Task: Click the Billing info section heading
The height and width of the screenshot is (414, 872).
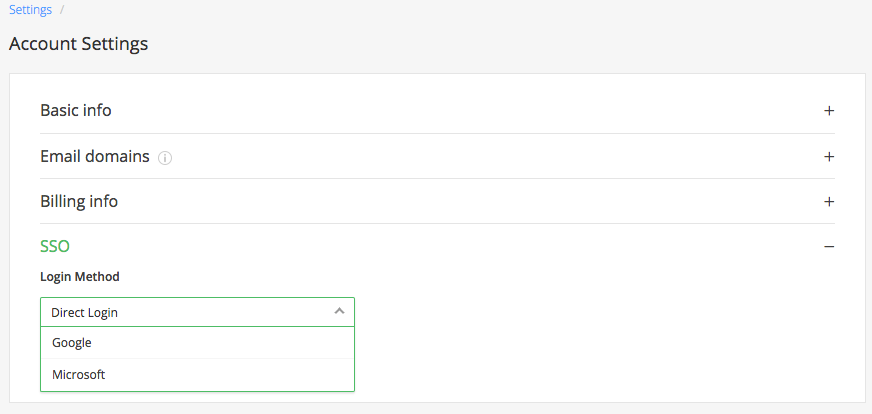Action: tap(79, 201)
